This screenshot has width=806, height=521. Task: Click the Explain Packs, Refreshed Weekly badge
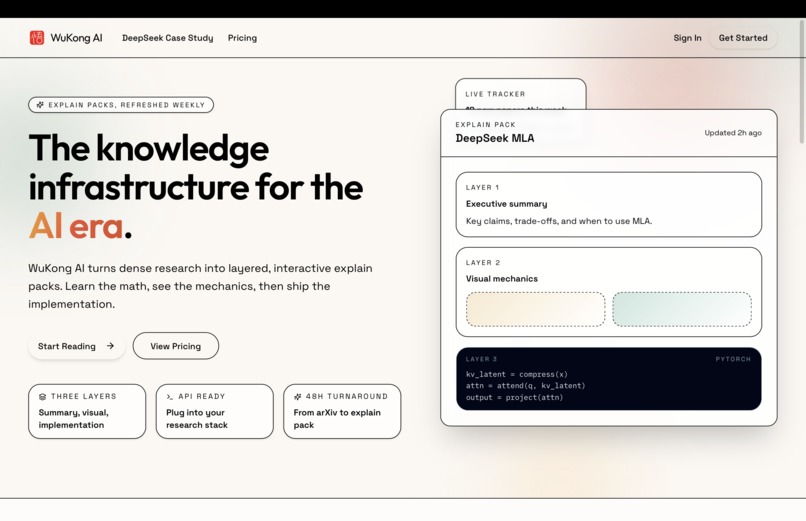tap(121, 105)
